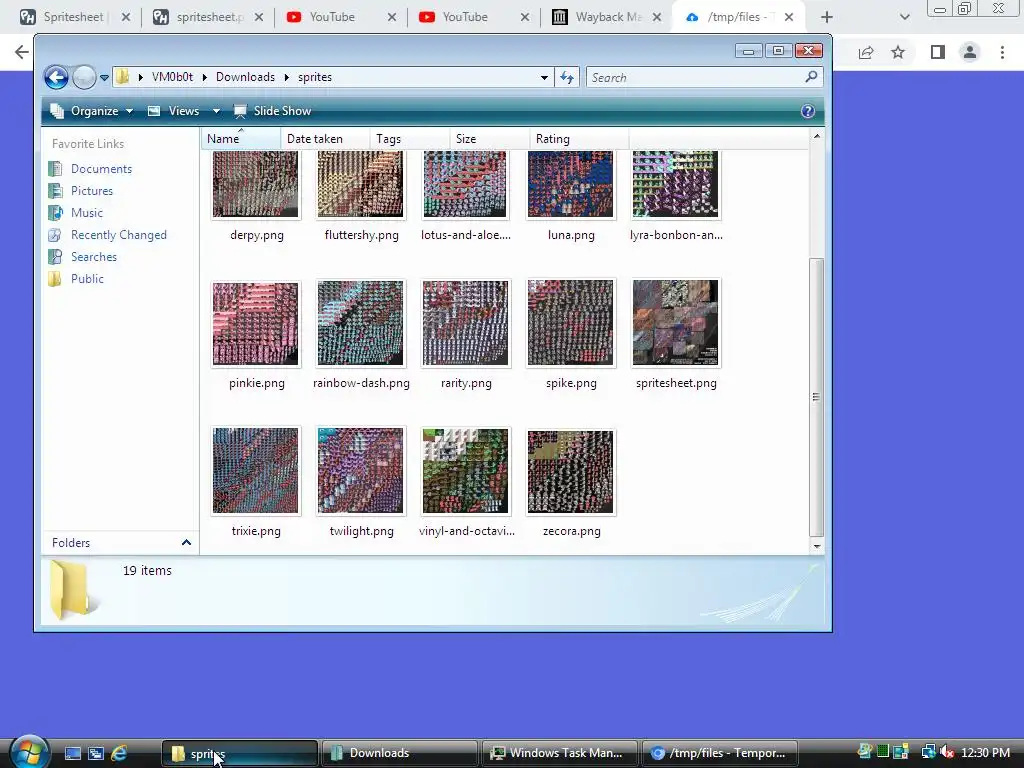This screenshot has height=768, width=1024.
Task: Navigate to Downloads in the breadcrumb
Action: coord(246,77)
